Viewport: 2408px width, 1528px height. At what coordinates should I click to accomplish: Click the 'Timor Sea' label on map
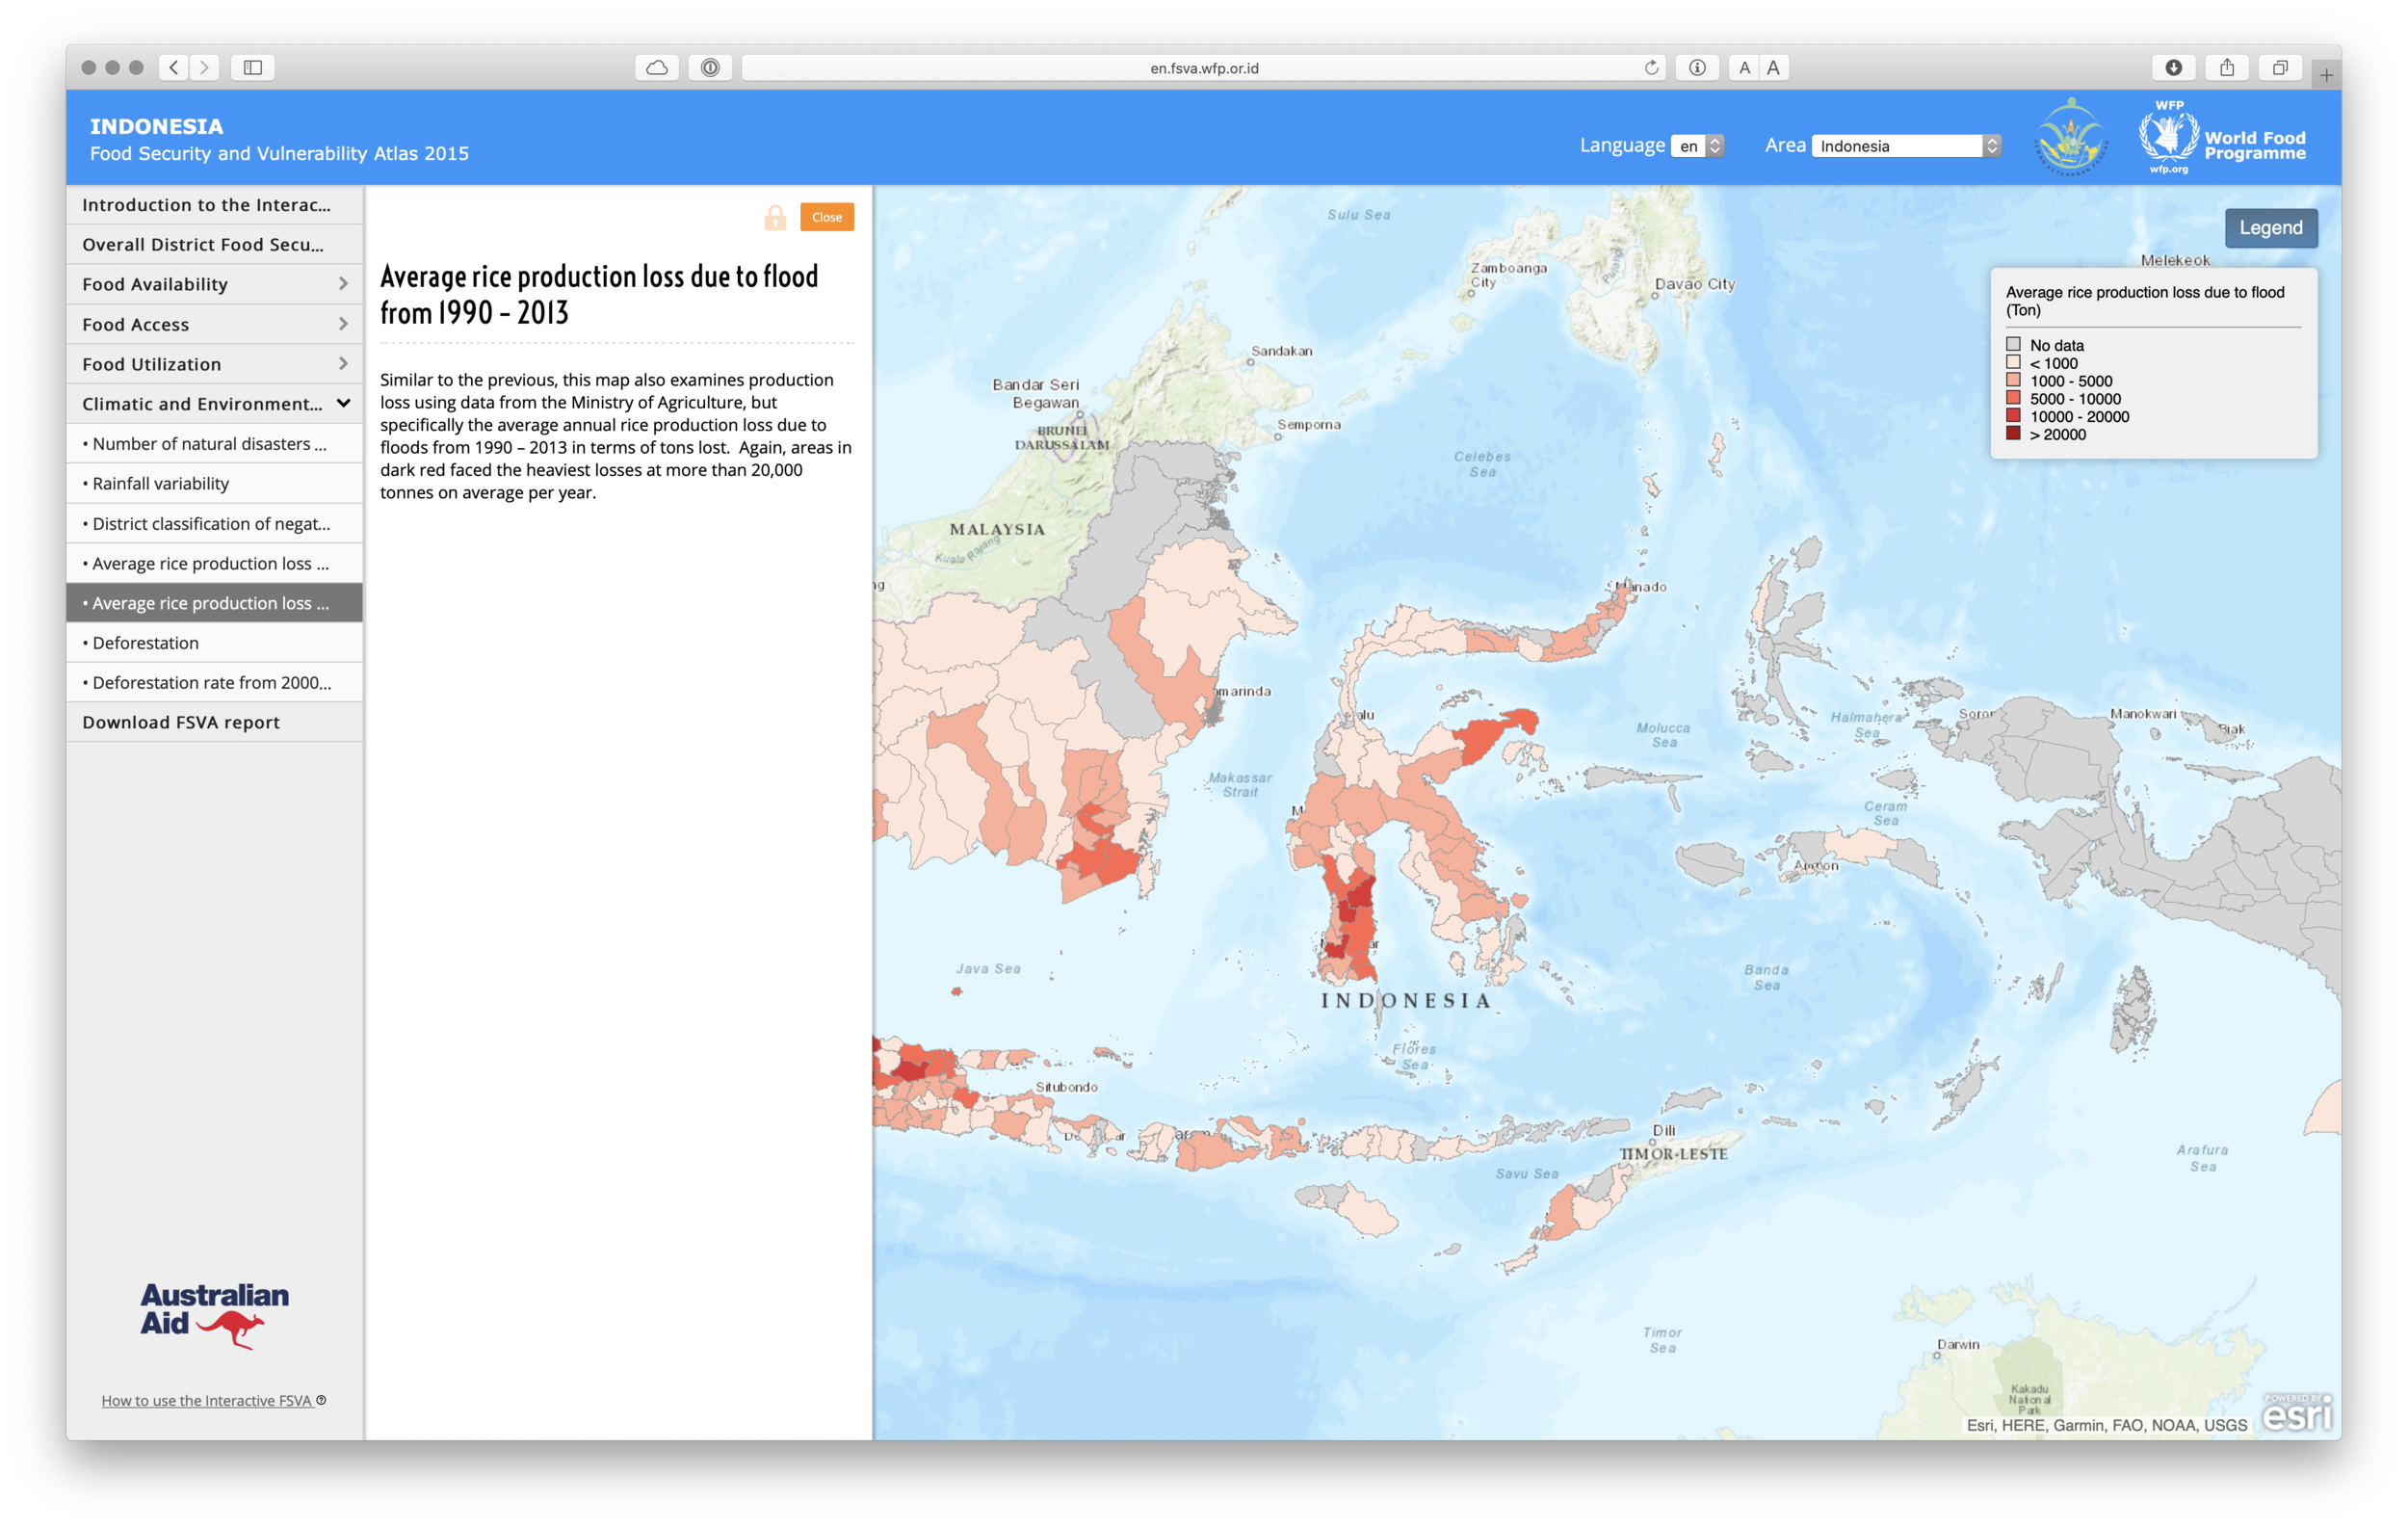coord(1662,1340)
